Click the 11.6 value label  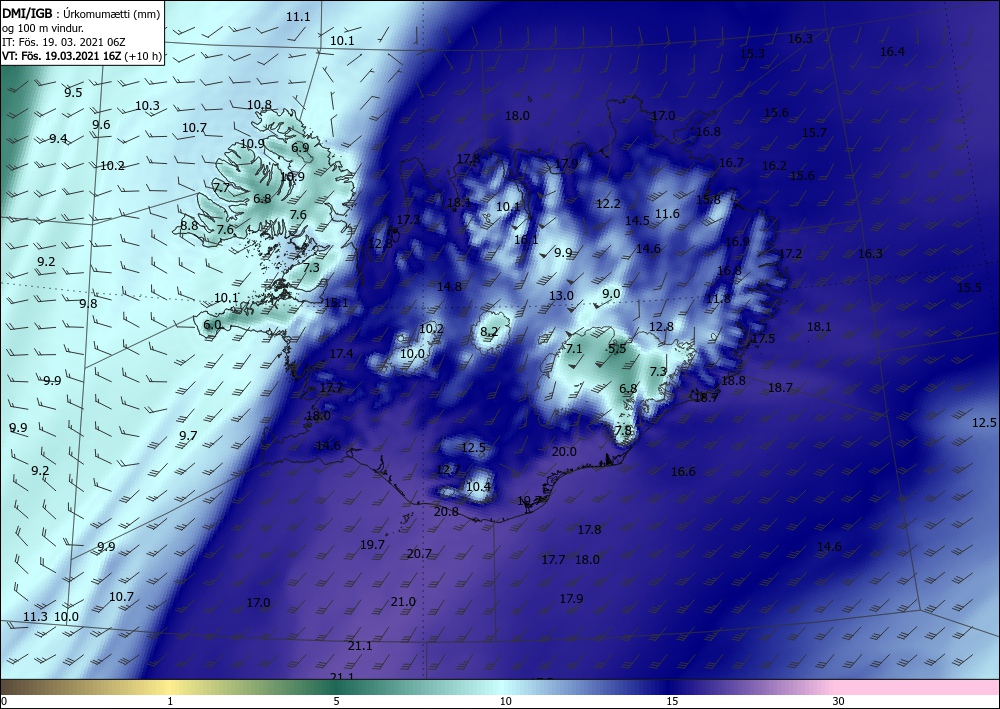click(x=667, y=214)
